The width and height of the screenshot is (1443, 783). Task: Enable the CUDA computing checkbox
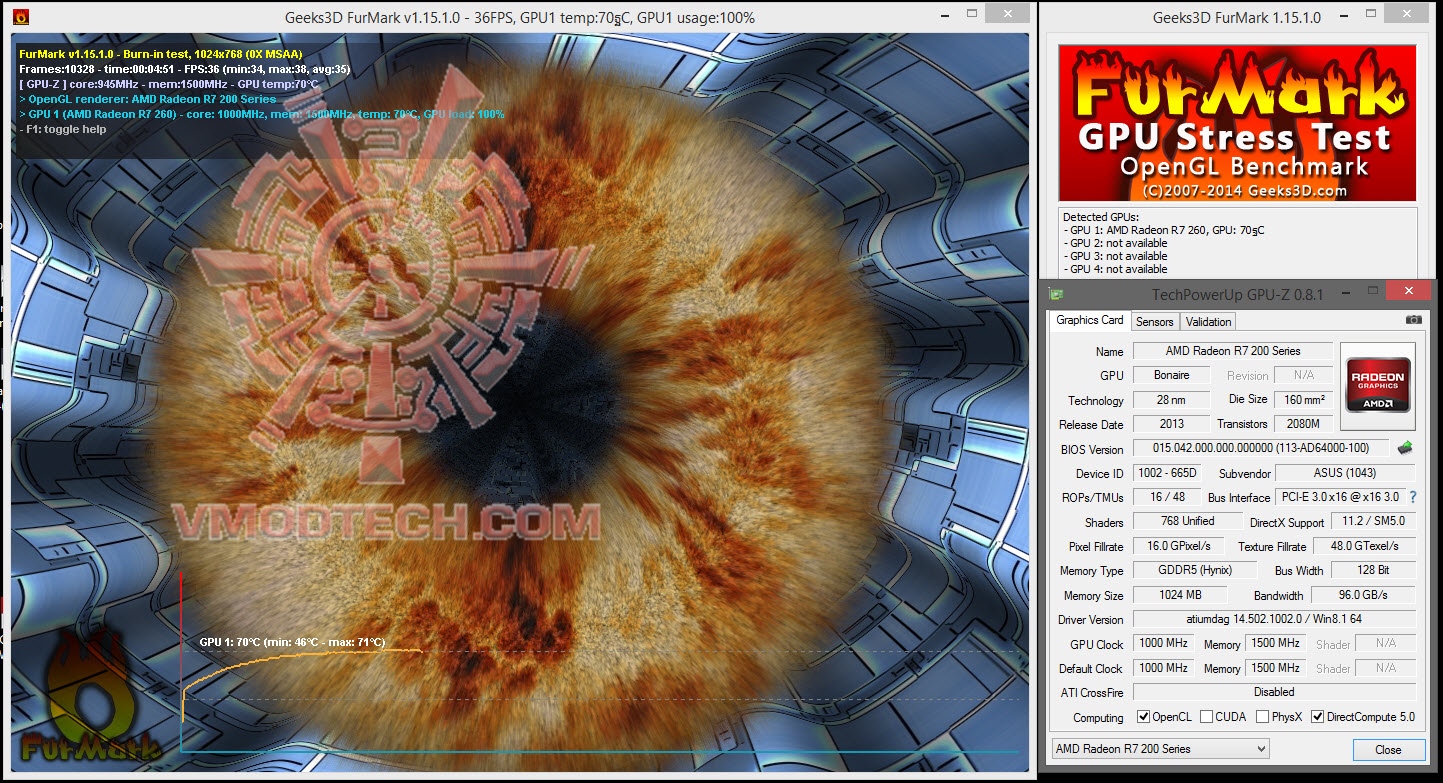click(1207, 716)
